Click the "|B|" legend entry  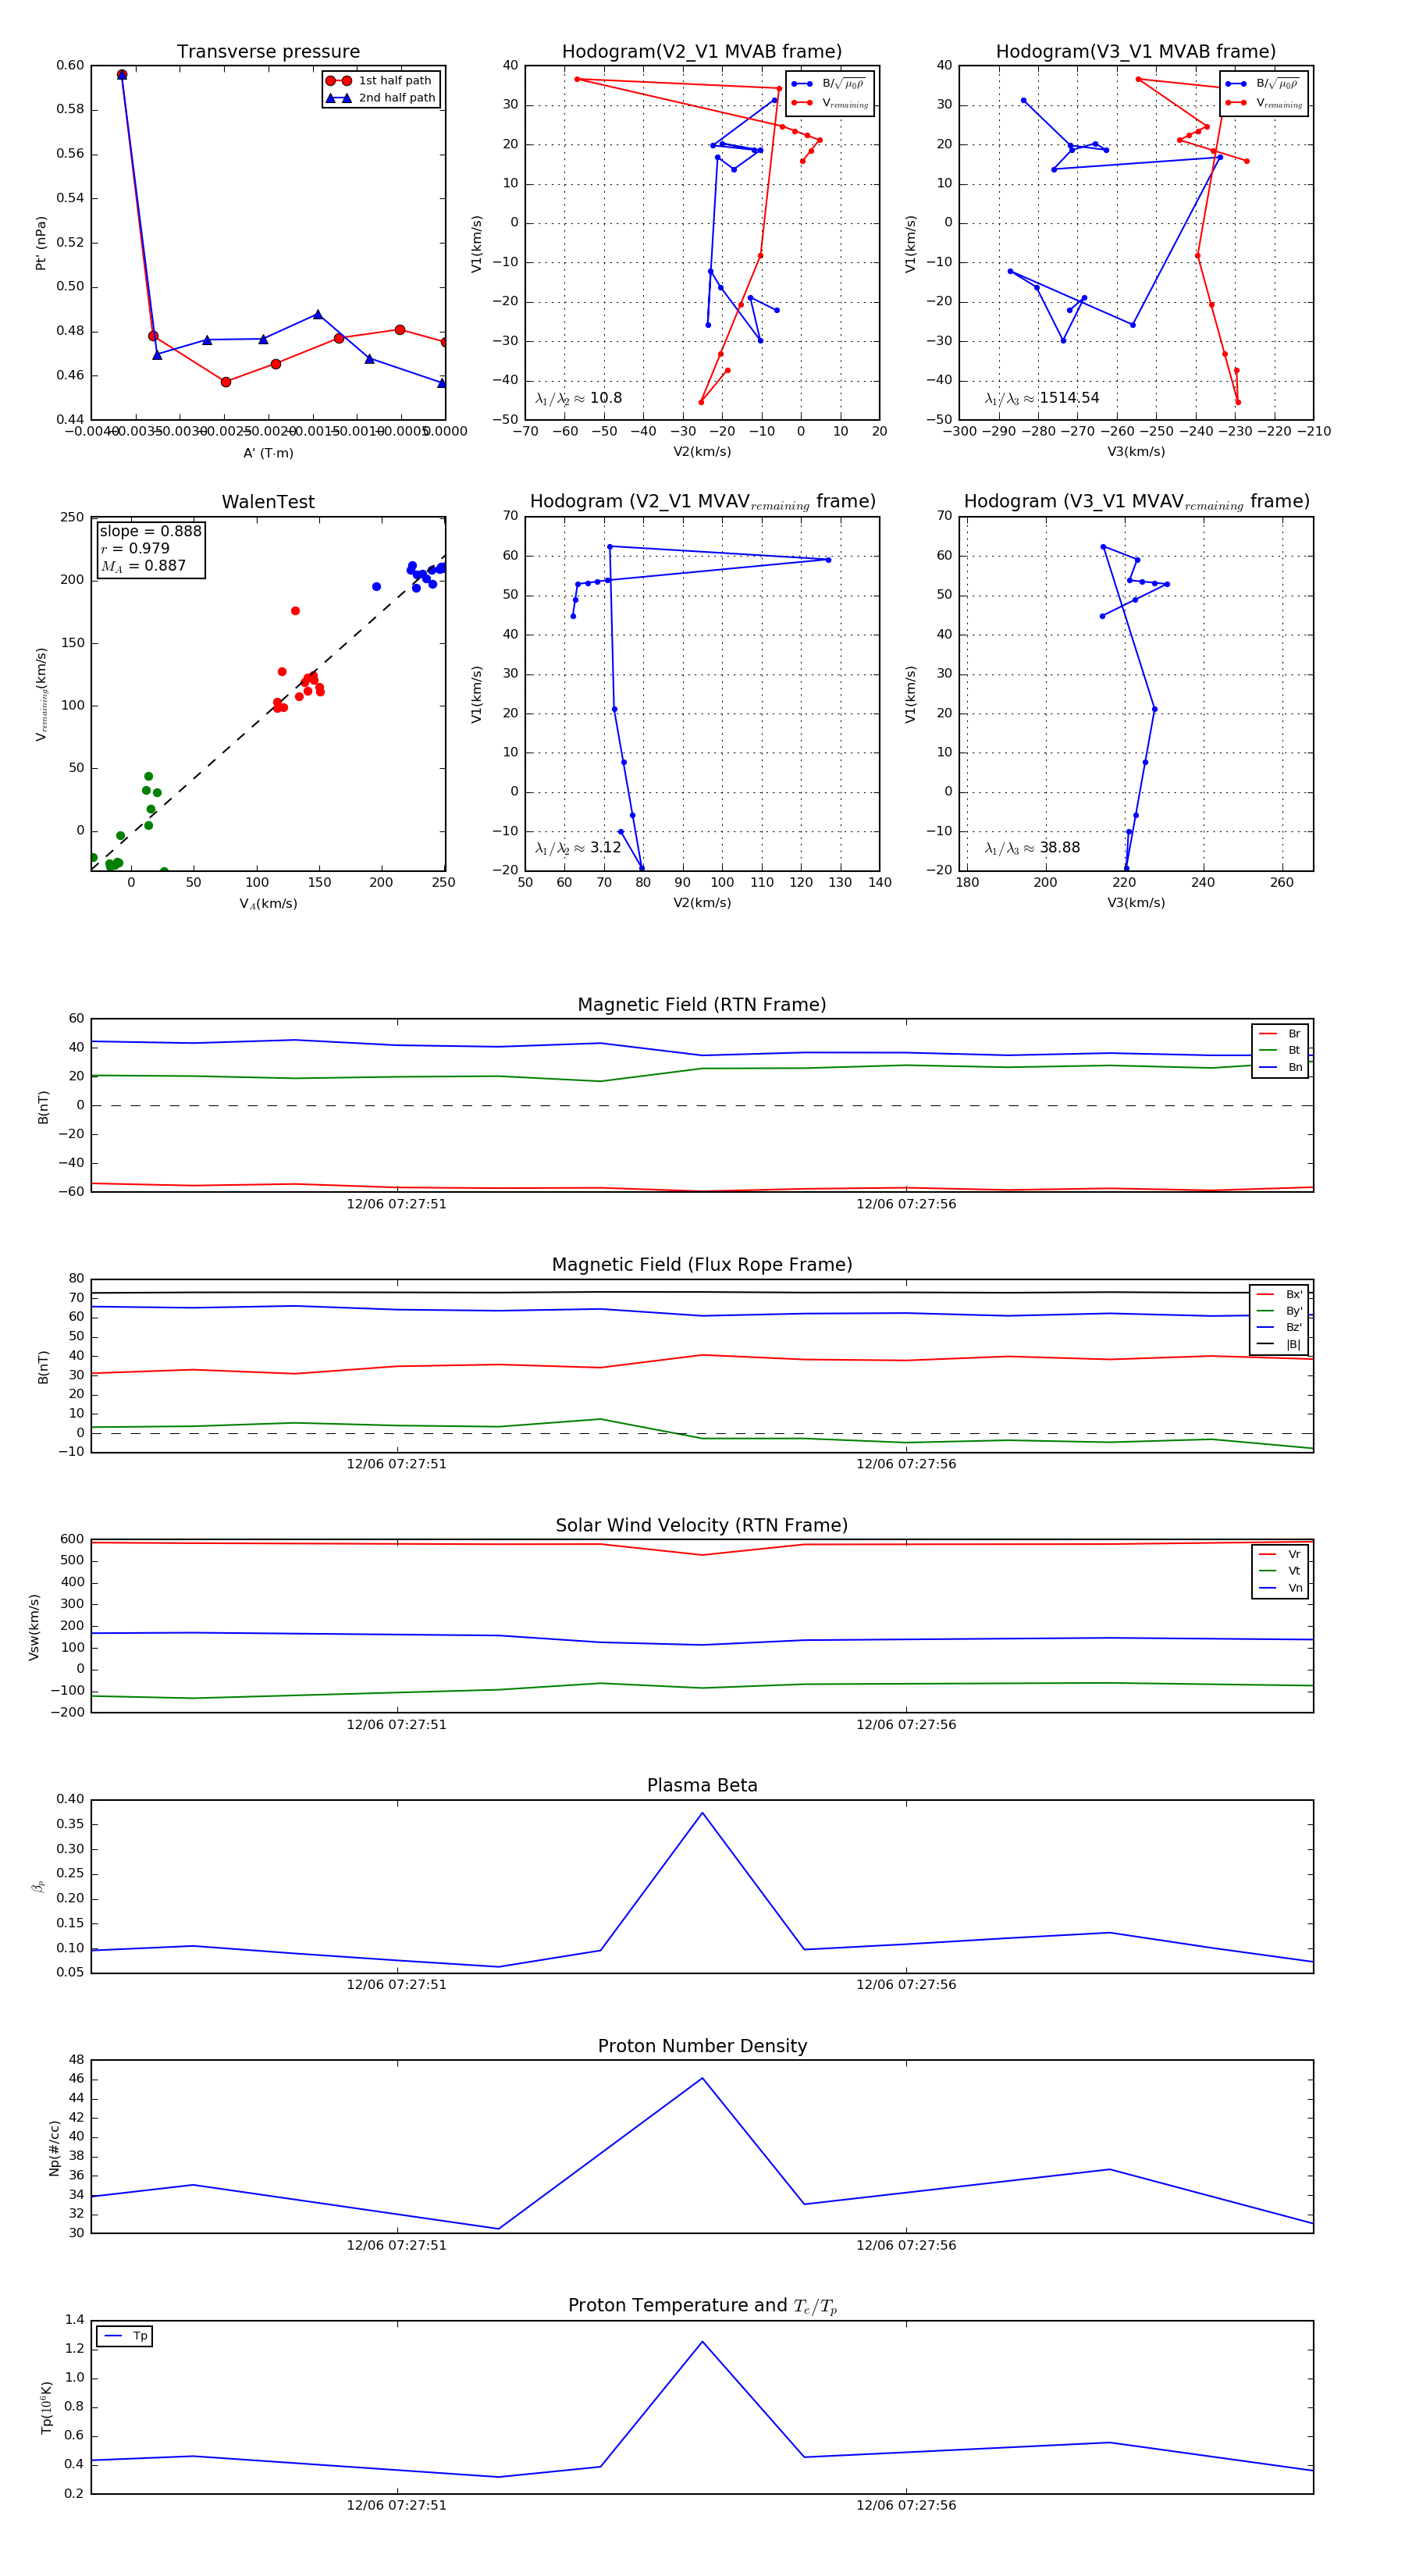point(1279,1344)
